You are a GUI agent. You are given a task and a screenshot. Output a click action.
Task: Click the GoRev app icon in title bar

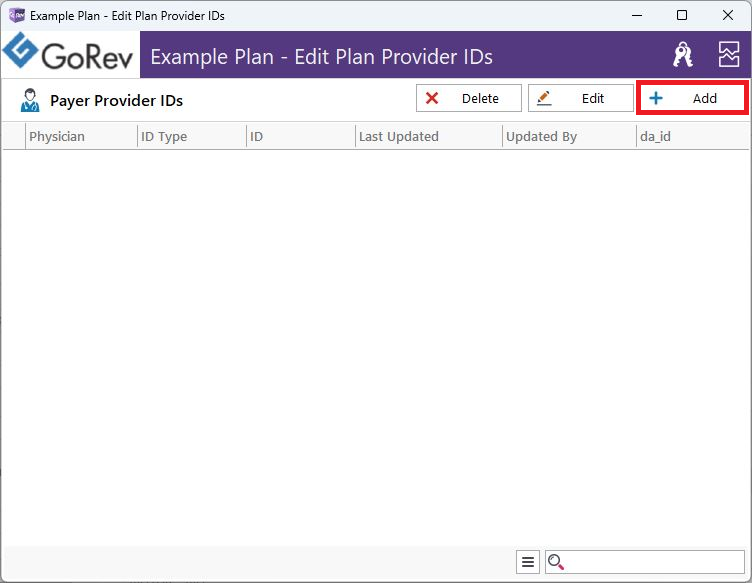point(17,15)
